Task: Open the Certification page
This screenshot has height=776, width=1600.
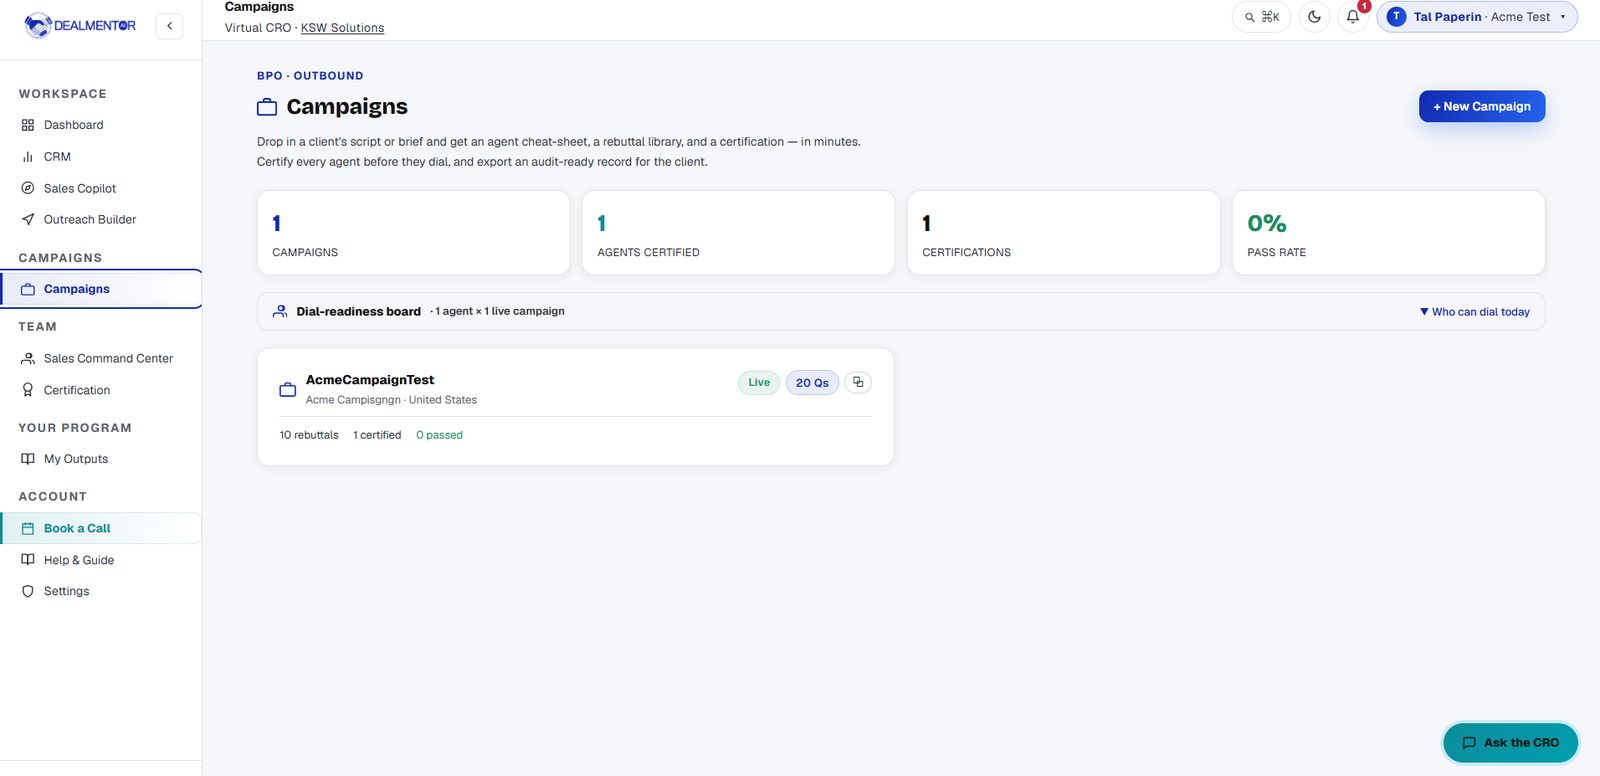Action: [x=100, y=390]
